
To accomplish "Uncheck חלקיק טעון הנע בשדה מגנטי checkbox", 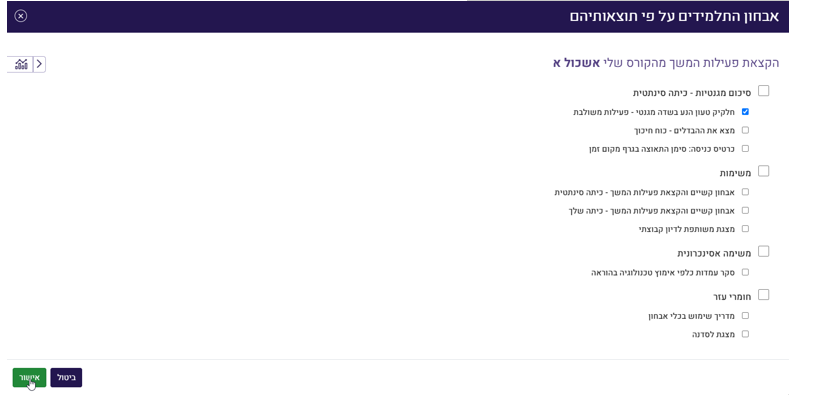I will [x=745, y=112].
